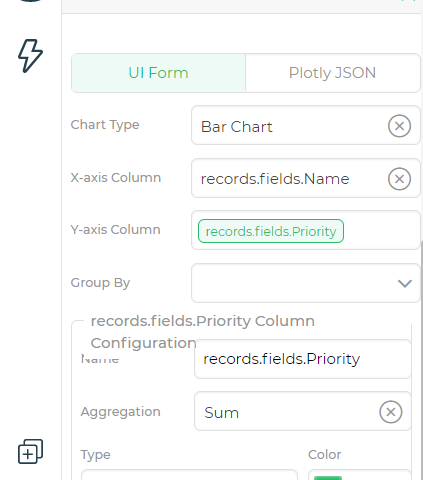Open the lightning bolt actions sidebar icon
This screenshot has width=423, height=480.
(x=30, y=56)
